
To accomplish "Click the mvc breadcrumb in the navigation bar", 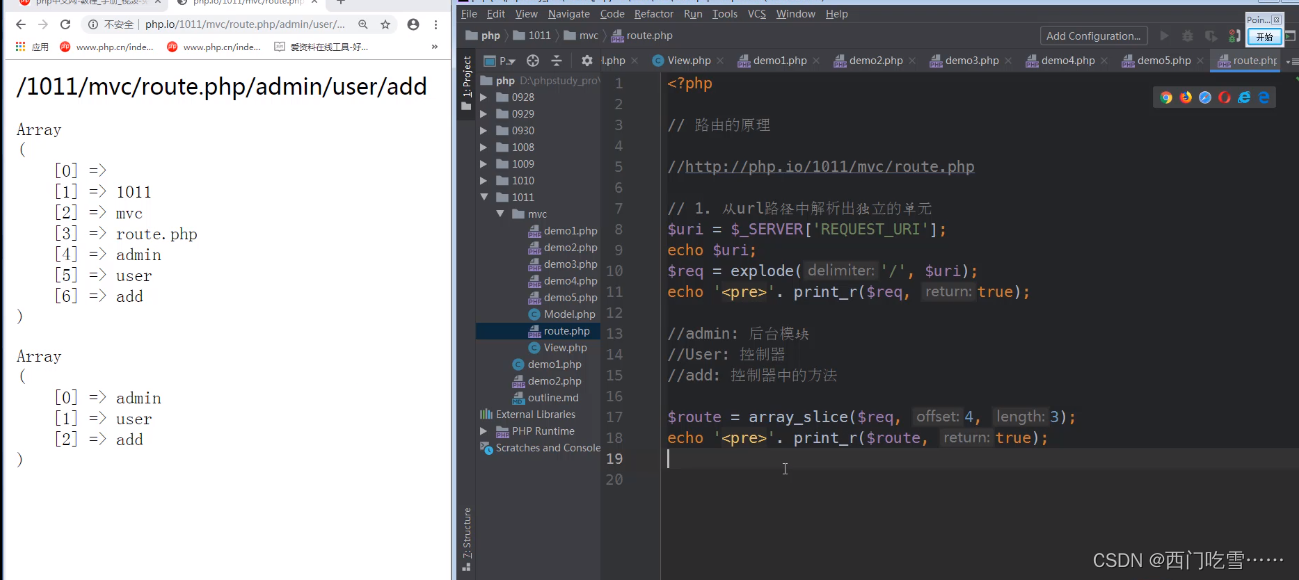I will [x=581, y=36].
